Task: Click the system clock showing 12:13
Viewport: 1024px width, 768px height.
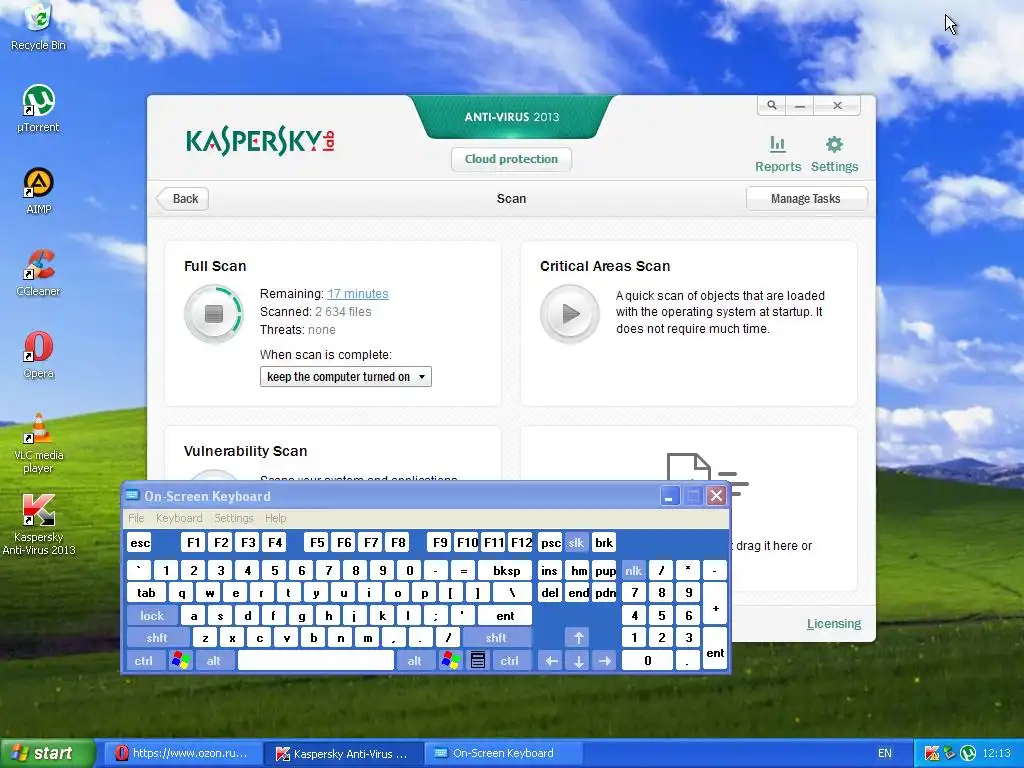Action: (x=997, y=754)
